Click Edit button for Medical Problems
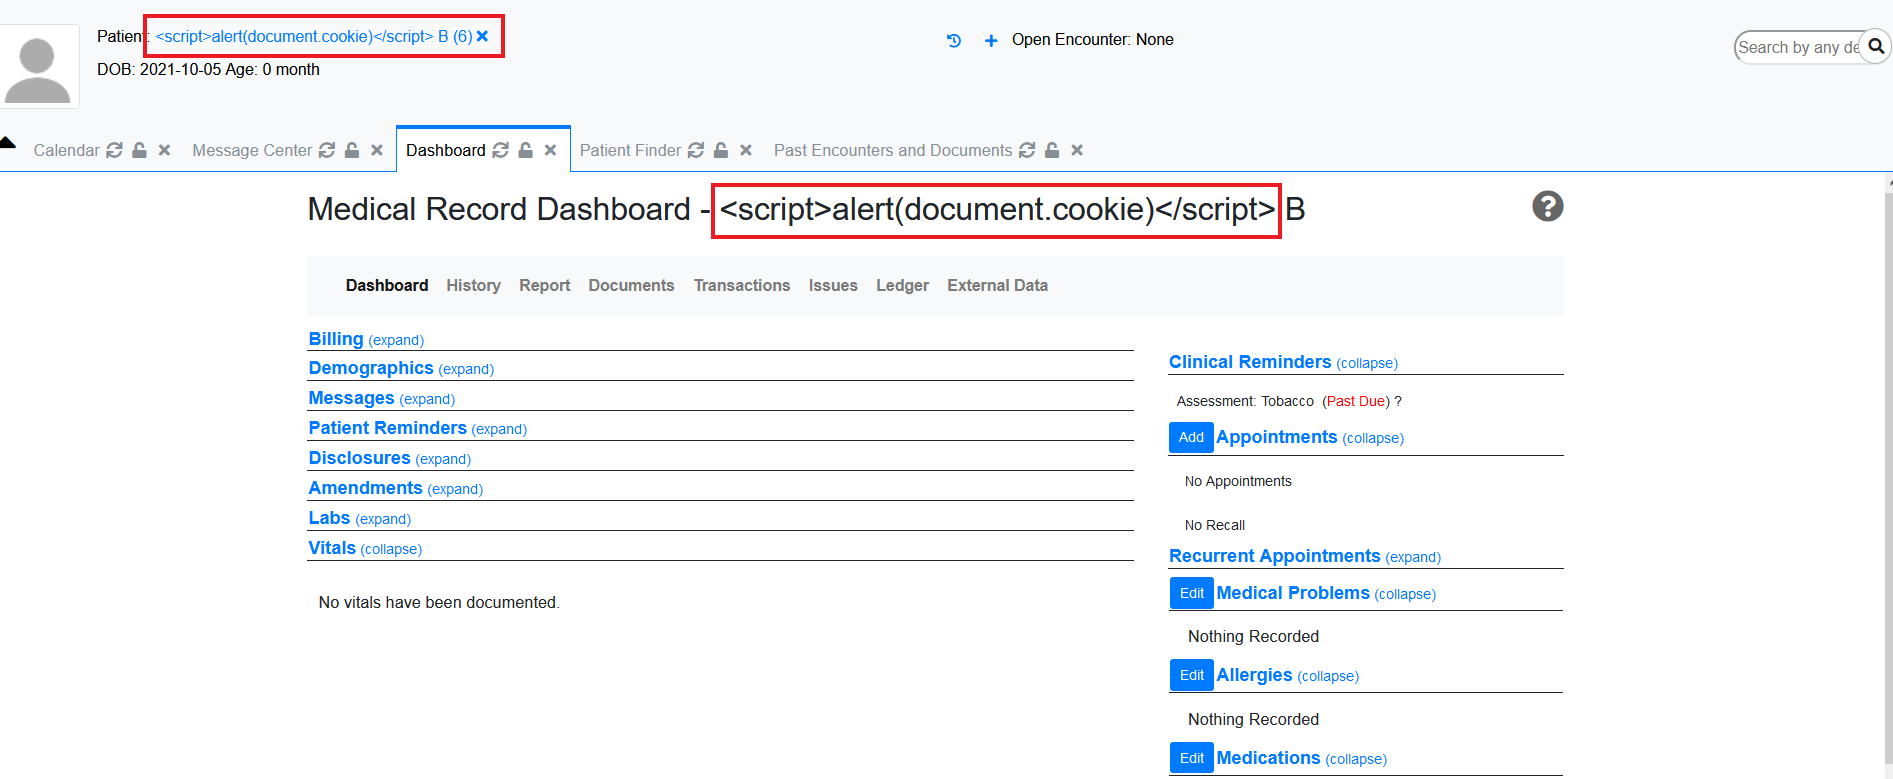This screenshot has height=779, width=1893. (1192, 593)
